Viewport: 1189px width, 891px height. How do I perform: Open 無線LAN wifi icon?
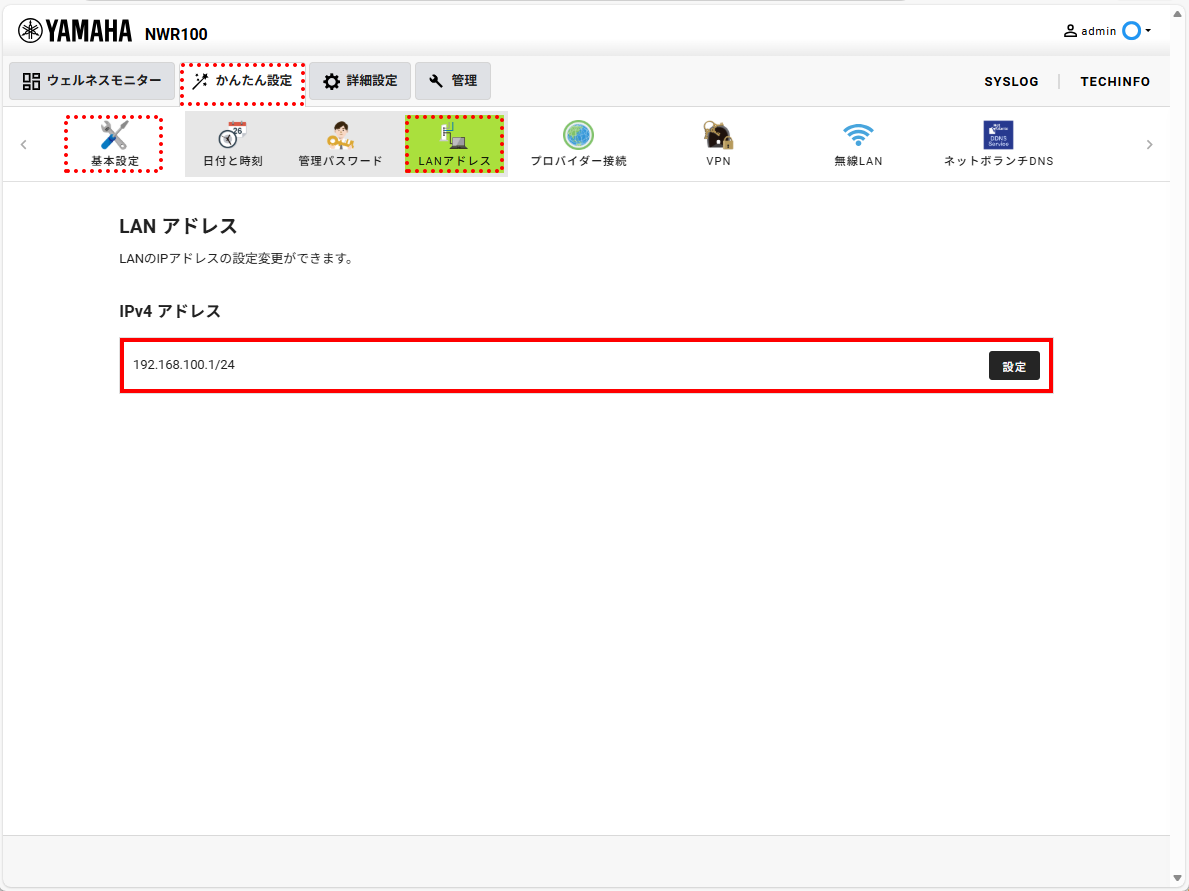tap(858, 135)
